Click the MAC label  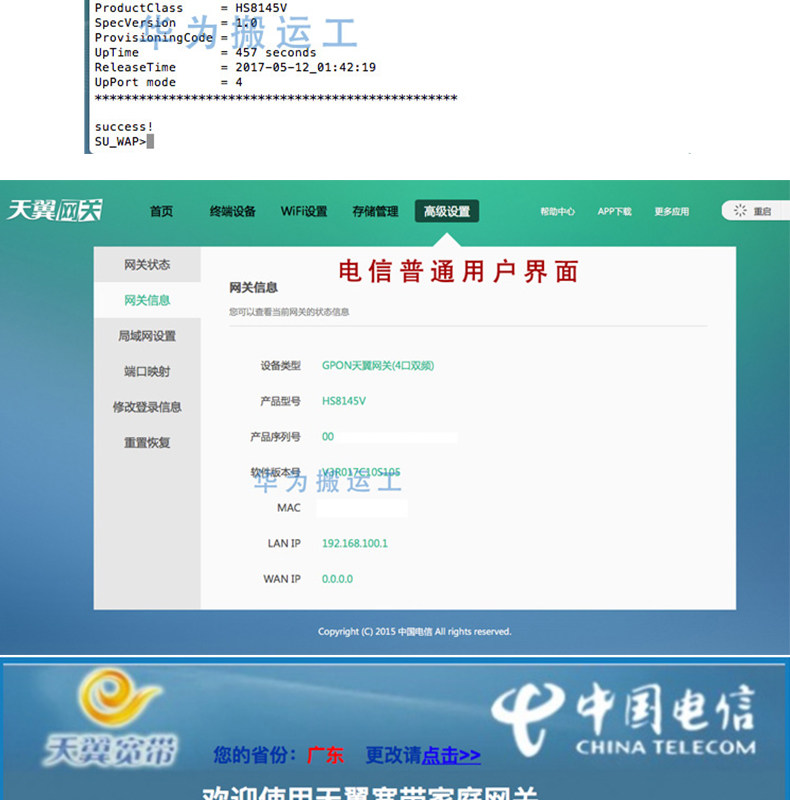click(288, 508)
